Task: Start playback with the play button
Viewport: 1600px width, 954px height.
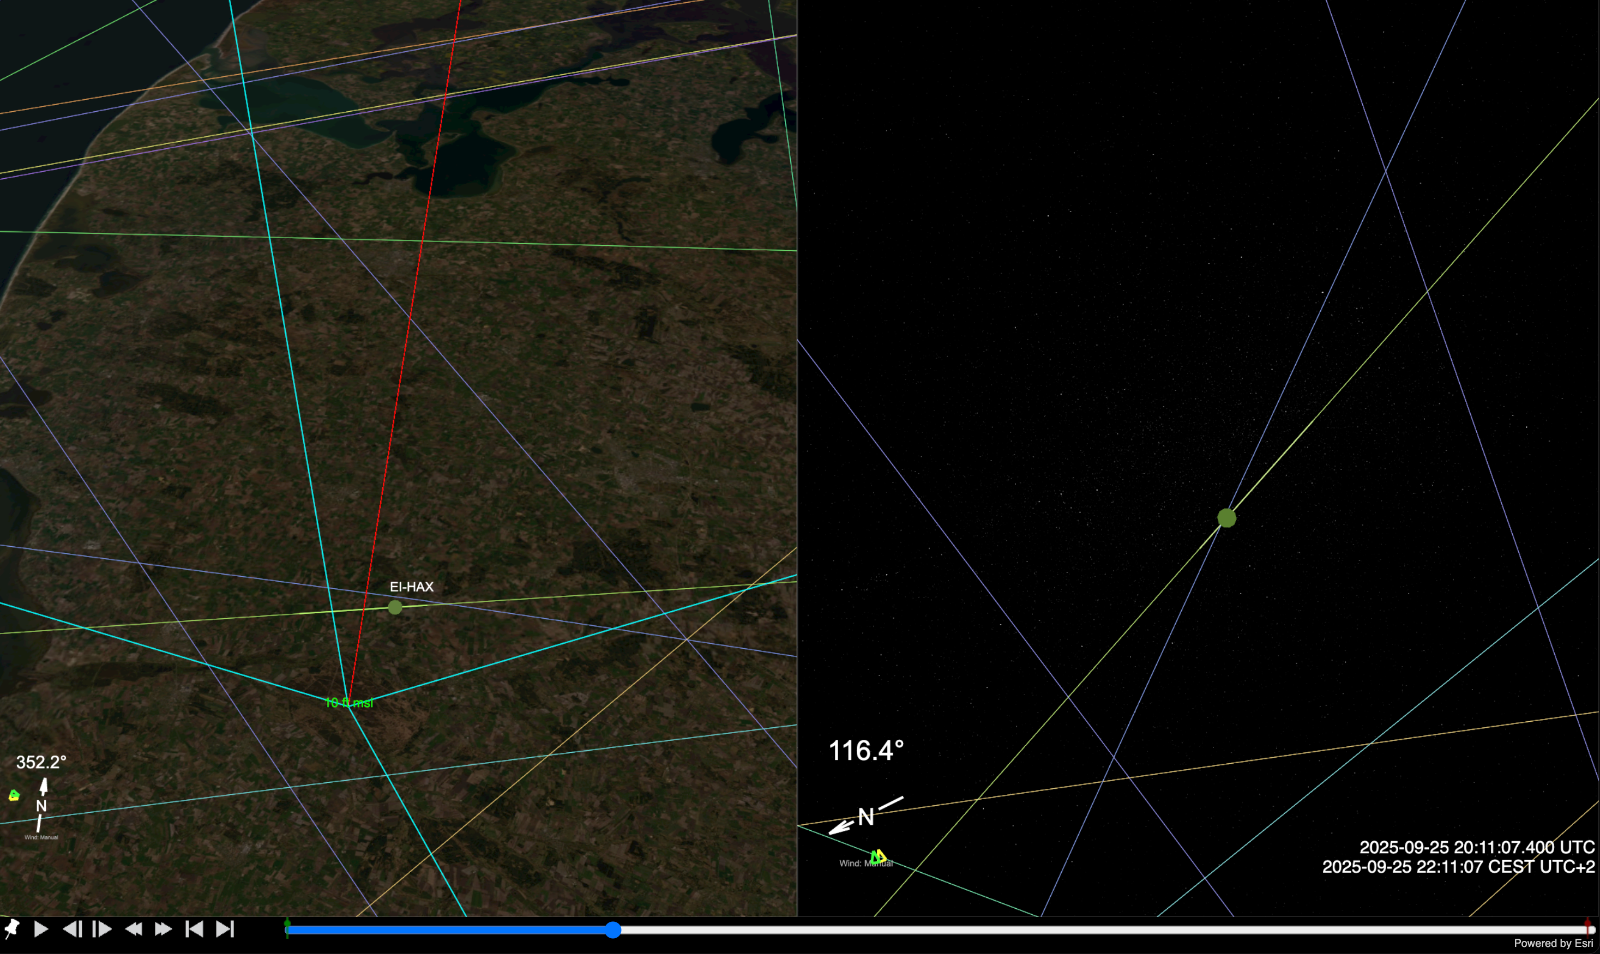Action: coord(41,929)
